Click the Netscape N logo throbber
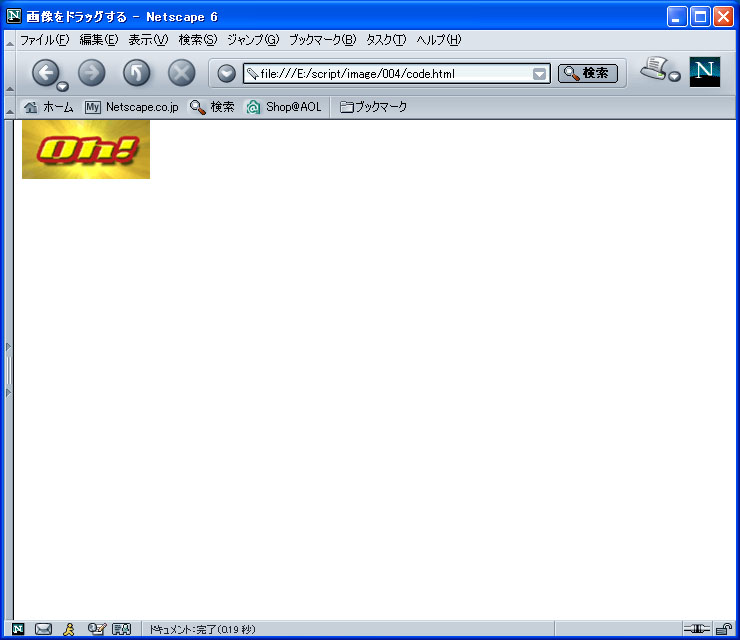The image size is (740, 640). 705,72
